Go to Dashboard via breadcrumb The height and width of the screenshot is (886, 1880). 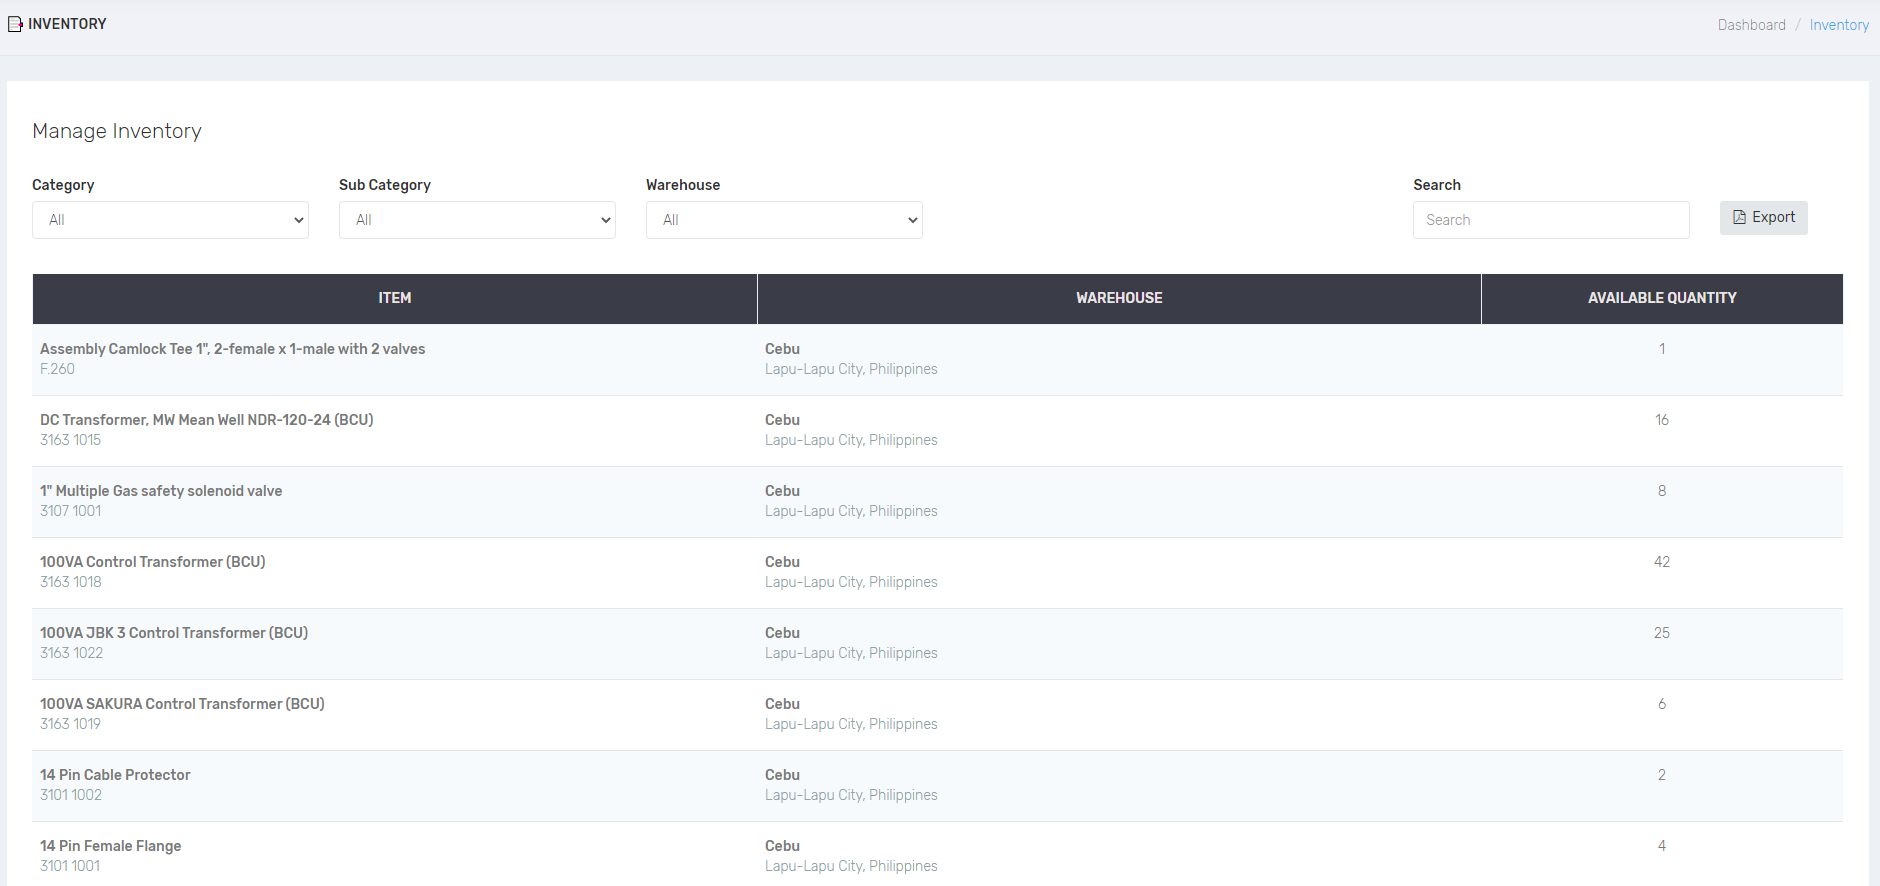tap(1751, 25)
